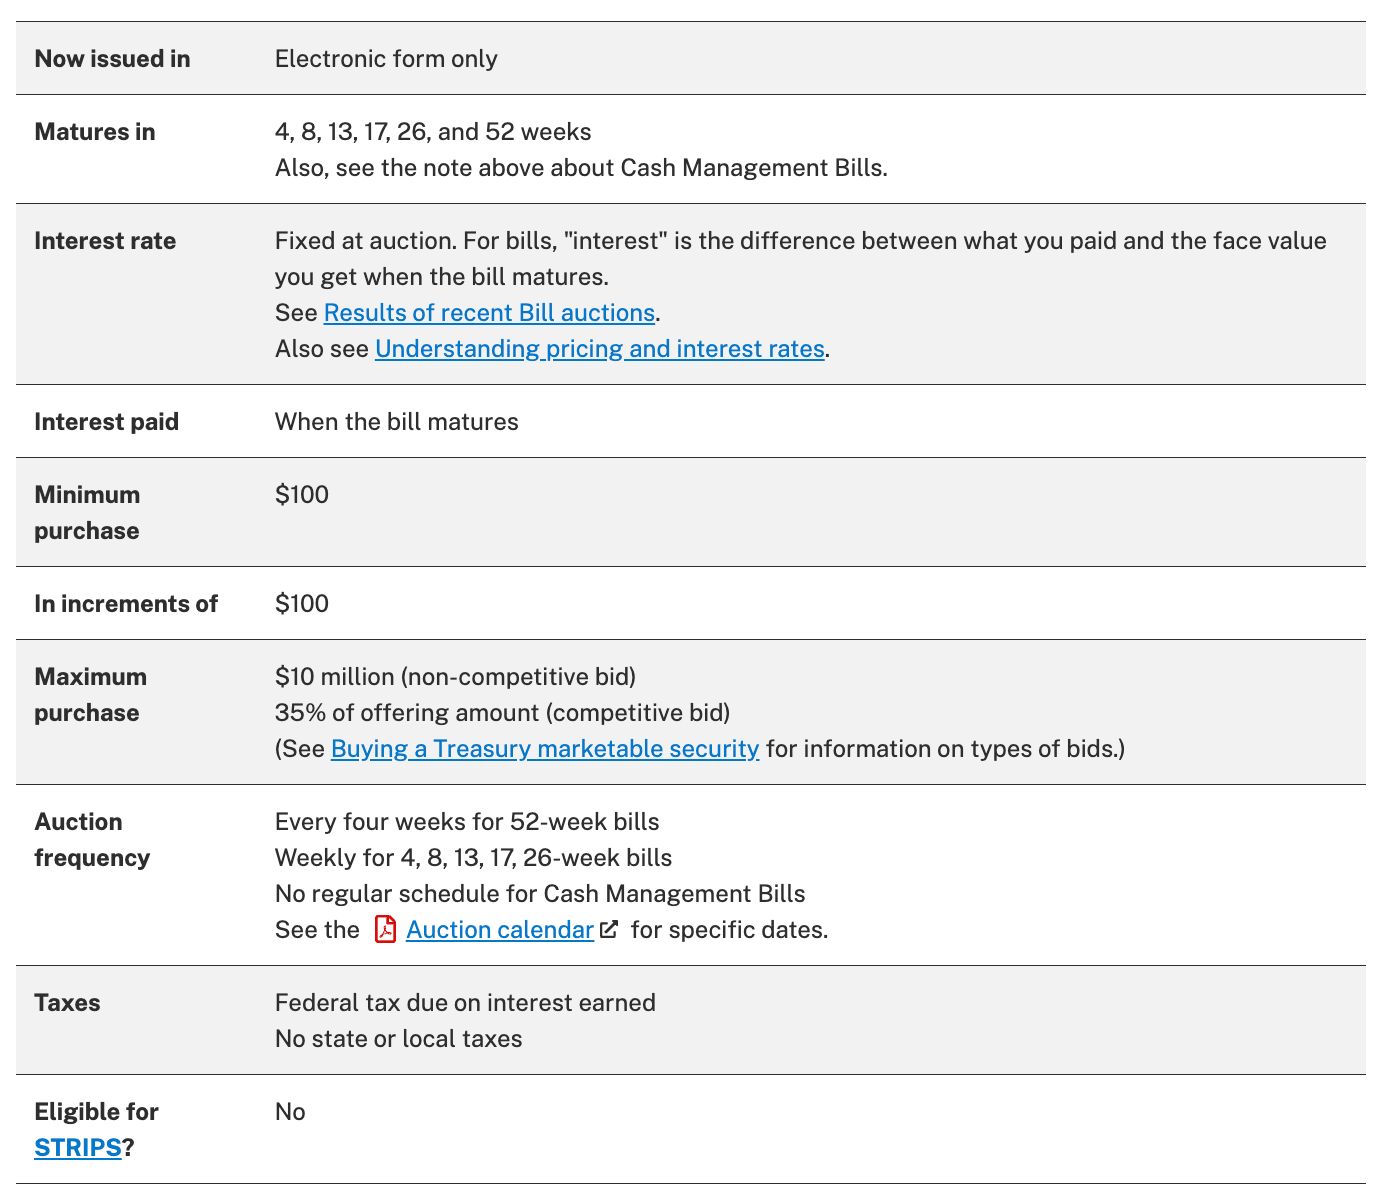Click the 'In increments of' row header
Viewport: 1380px width, 1204px height.
tap(126, 604)
